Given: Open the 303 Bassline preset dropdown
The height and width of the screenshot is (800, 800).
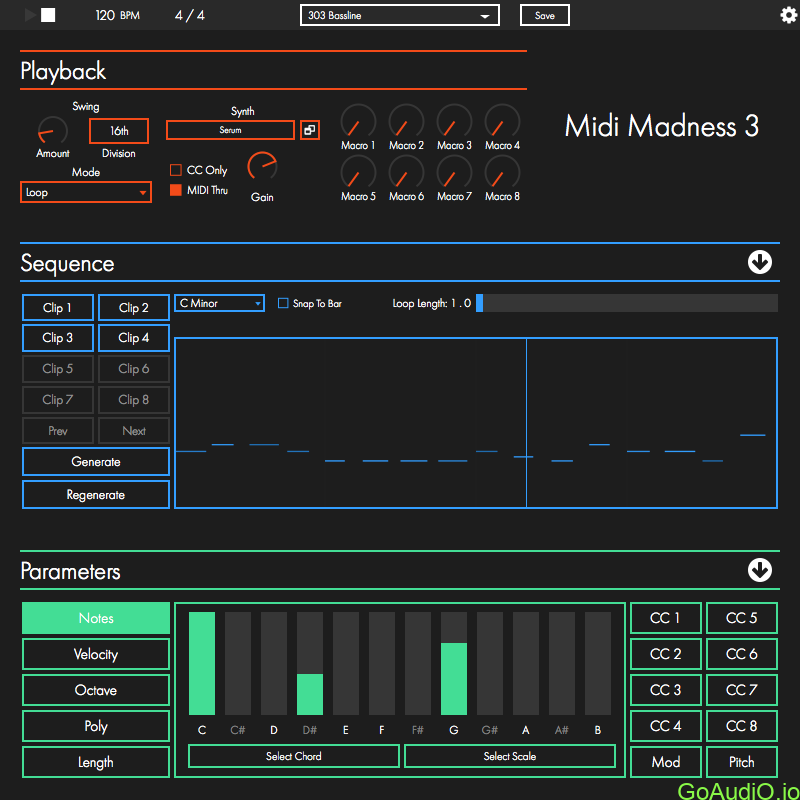Looking at the screenshot, I should (x=399, y=15).
